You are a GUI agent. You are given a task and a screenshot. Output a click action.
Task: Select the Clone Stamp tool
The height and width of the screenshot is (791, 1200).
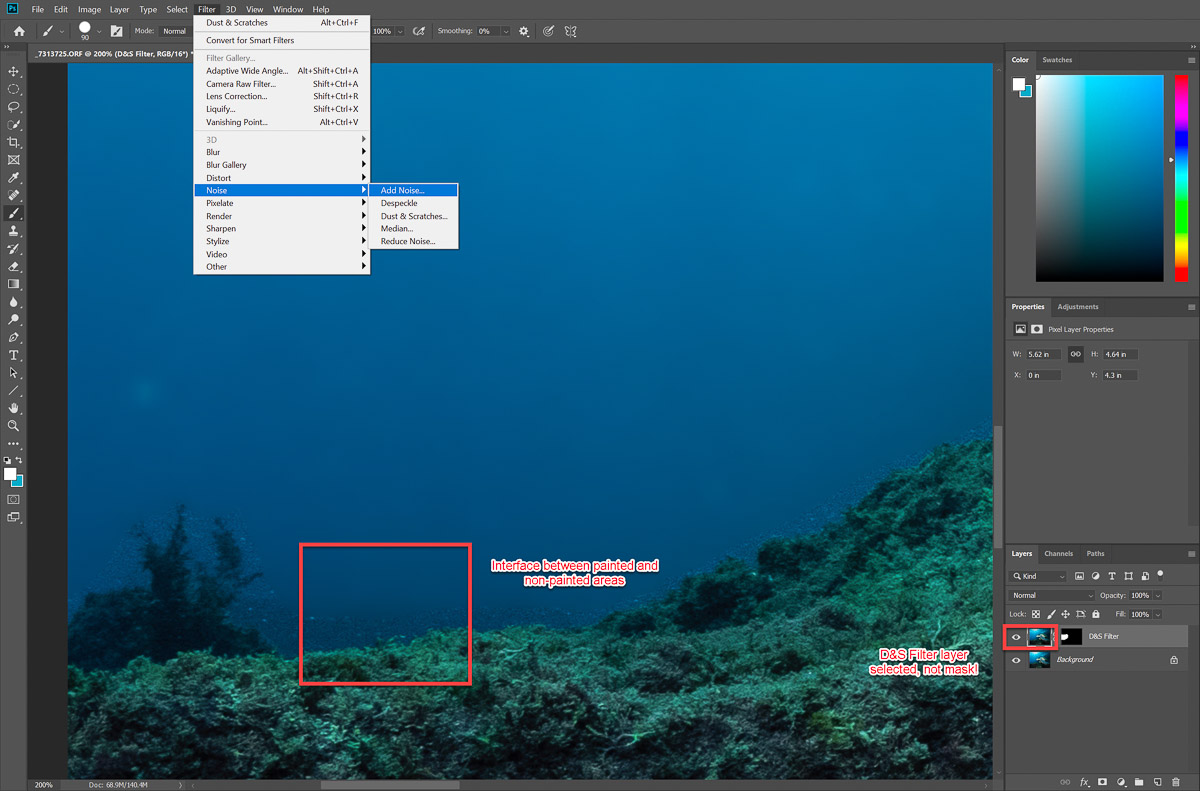(x=14, y=231)
